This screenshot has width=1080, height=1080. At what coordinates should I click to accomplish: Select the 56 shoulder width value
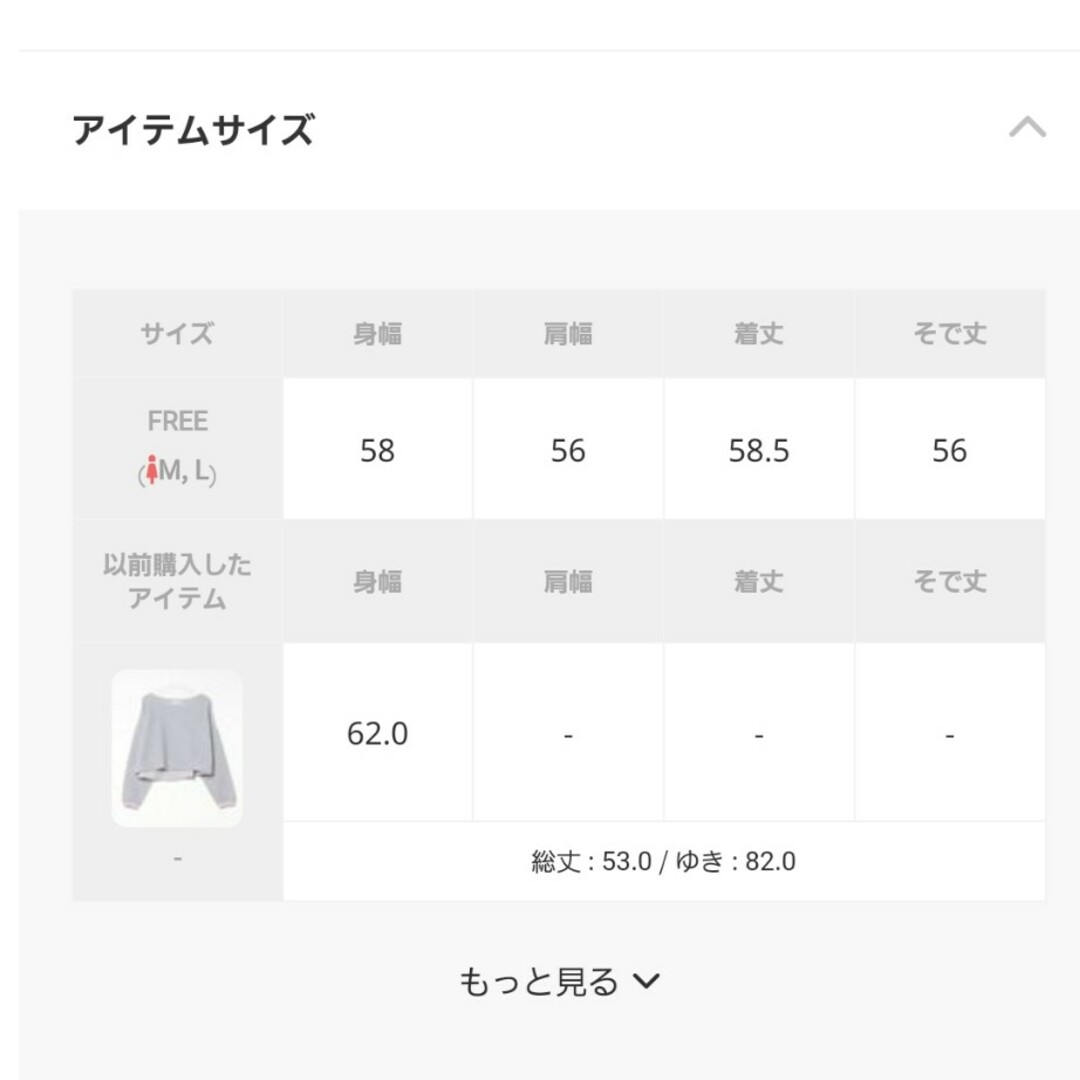pyautogui.click(x=568, y=450)
